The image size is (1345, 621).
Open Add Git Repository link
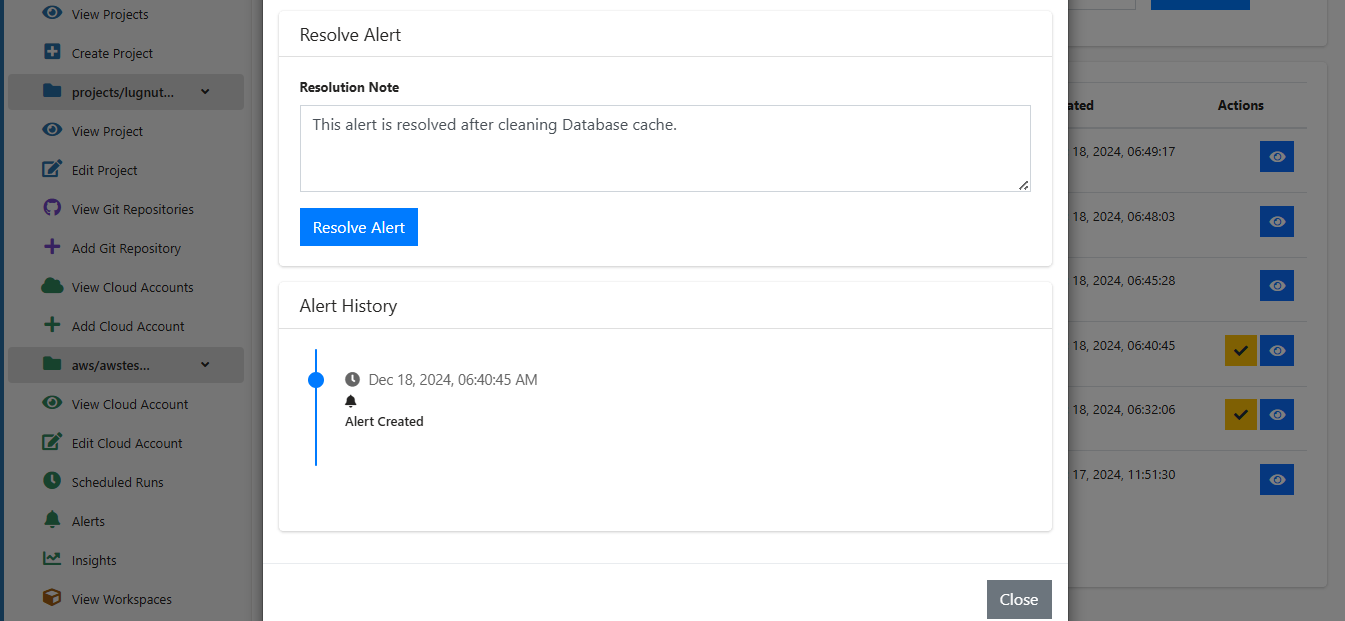[x=126, y=249]
